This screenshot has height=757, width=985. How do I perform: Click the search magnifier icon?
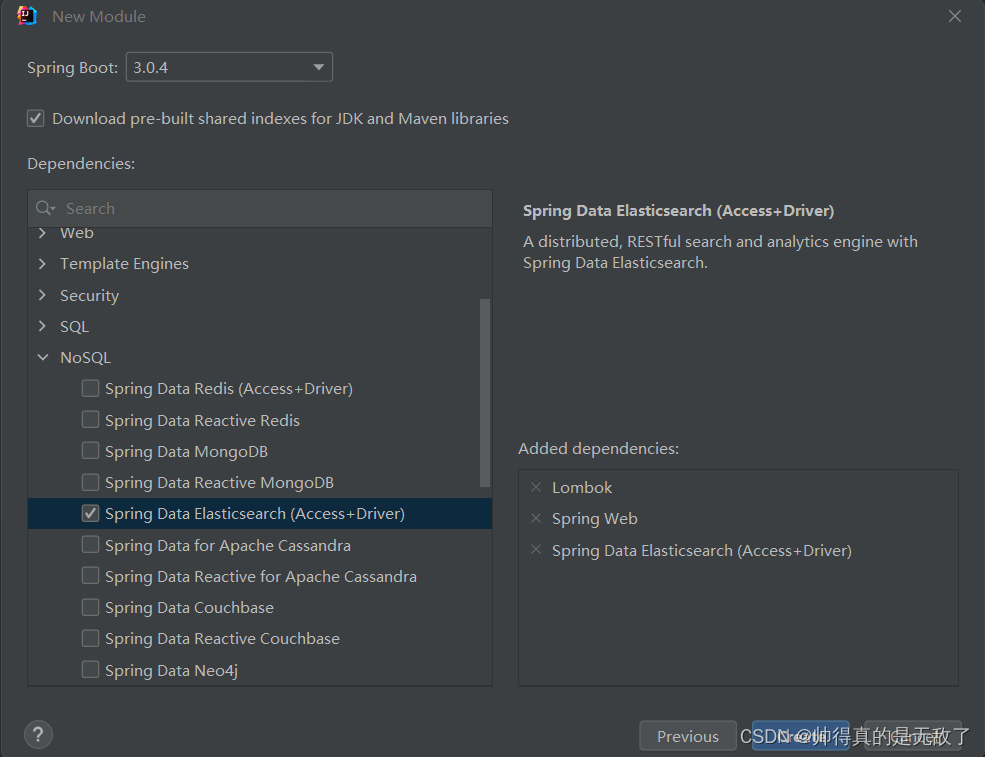point(45,208)
